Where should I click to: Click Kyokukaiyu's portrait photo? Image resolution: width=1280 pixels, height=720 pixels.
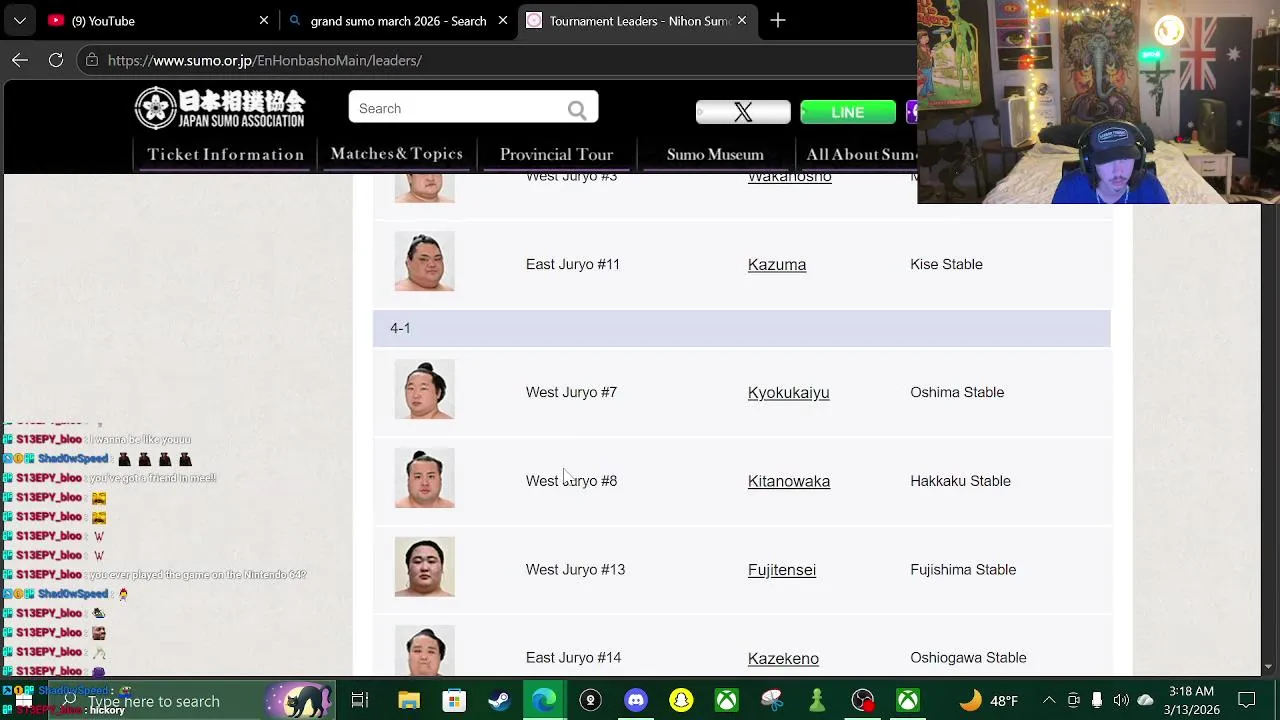coord(424,390)
